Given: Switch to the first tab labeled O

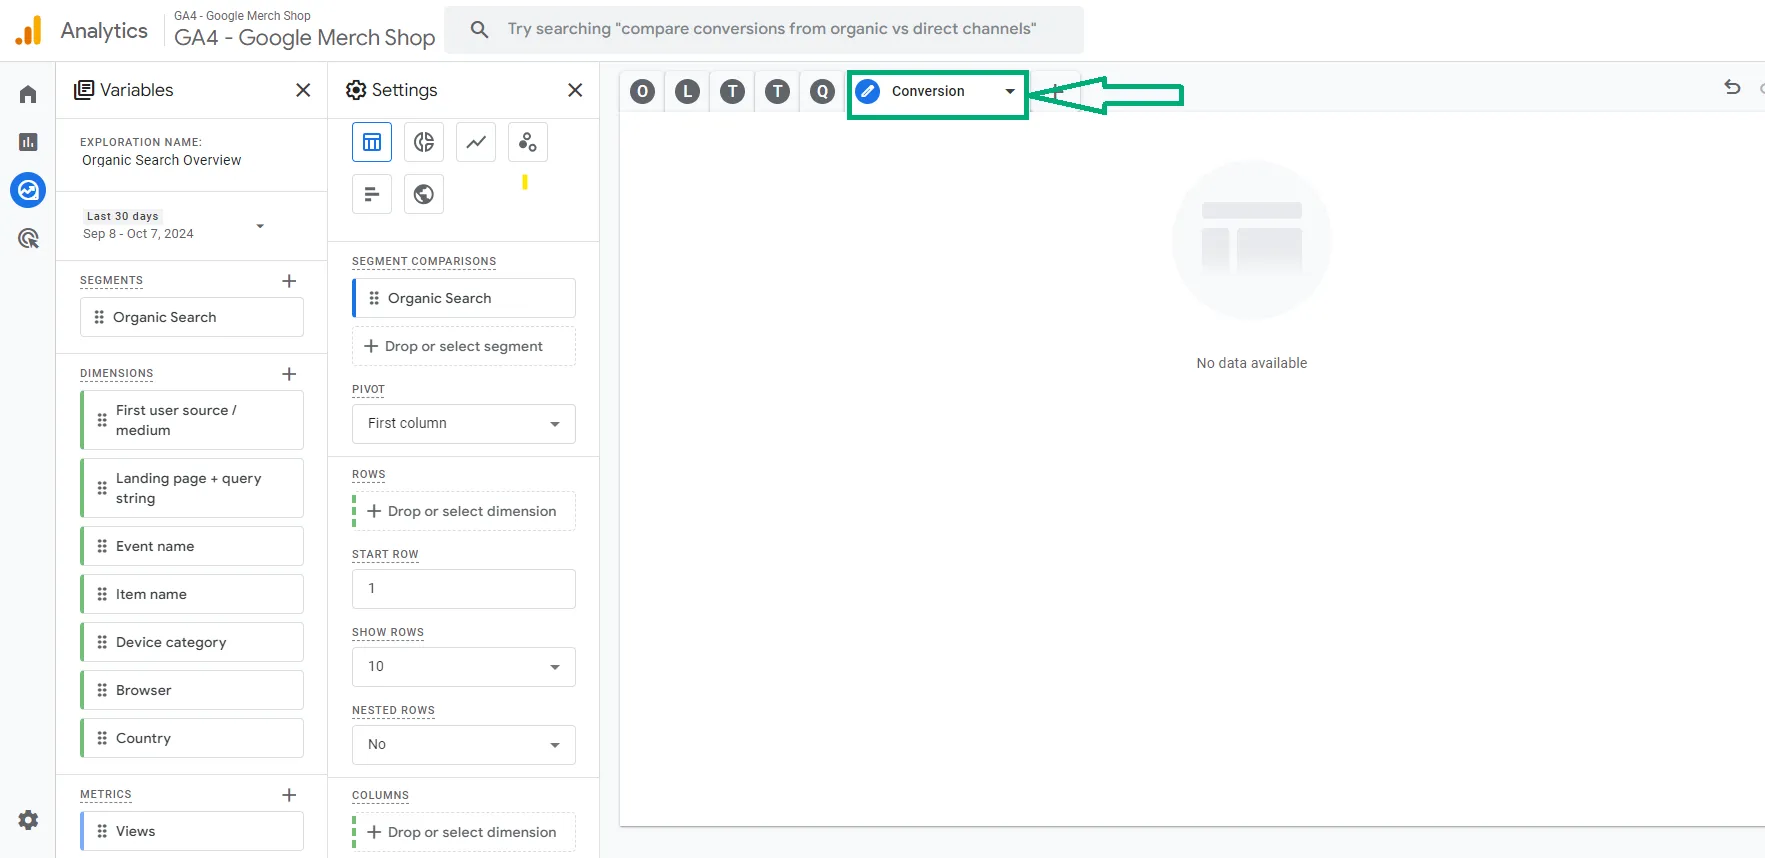Looking at the screenshot, I should tap(643, 92).
